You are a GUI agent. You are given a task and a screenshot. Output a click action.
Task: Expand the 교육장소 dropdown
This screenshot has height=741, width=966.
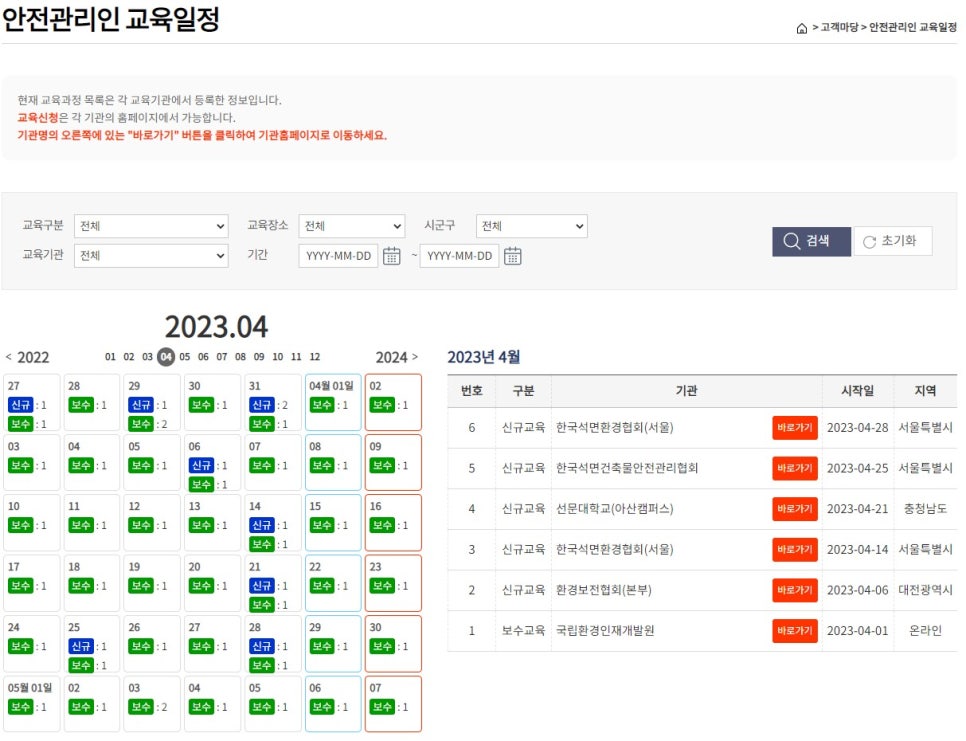pyautogui.click(x=352, y=226)
